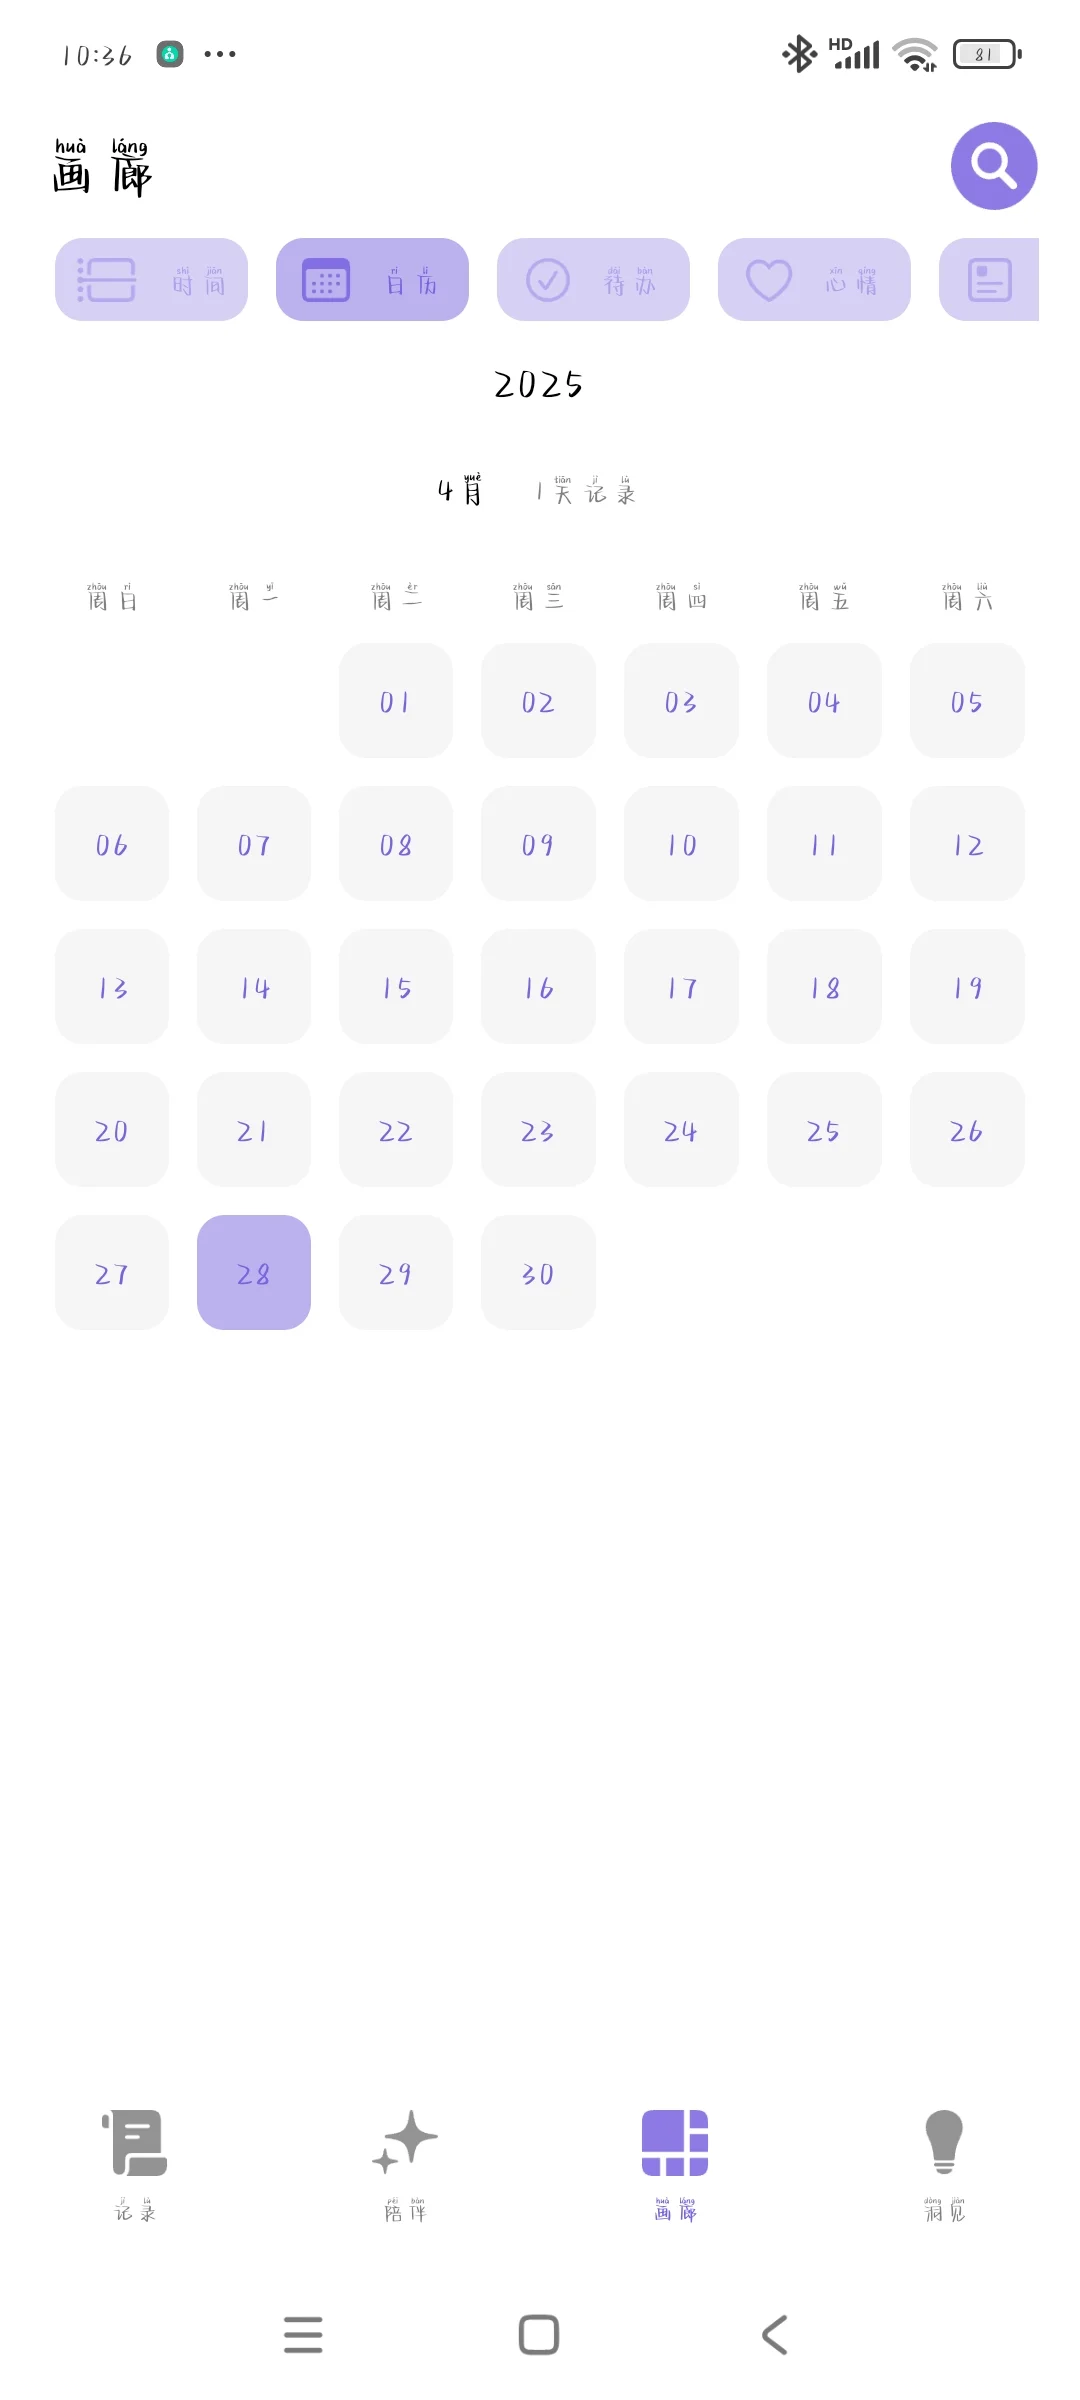Select the highlighted date 28

pyautogui.click(x=254, y=1272)
